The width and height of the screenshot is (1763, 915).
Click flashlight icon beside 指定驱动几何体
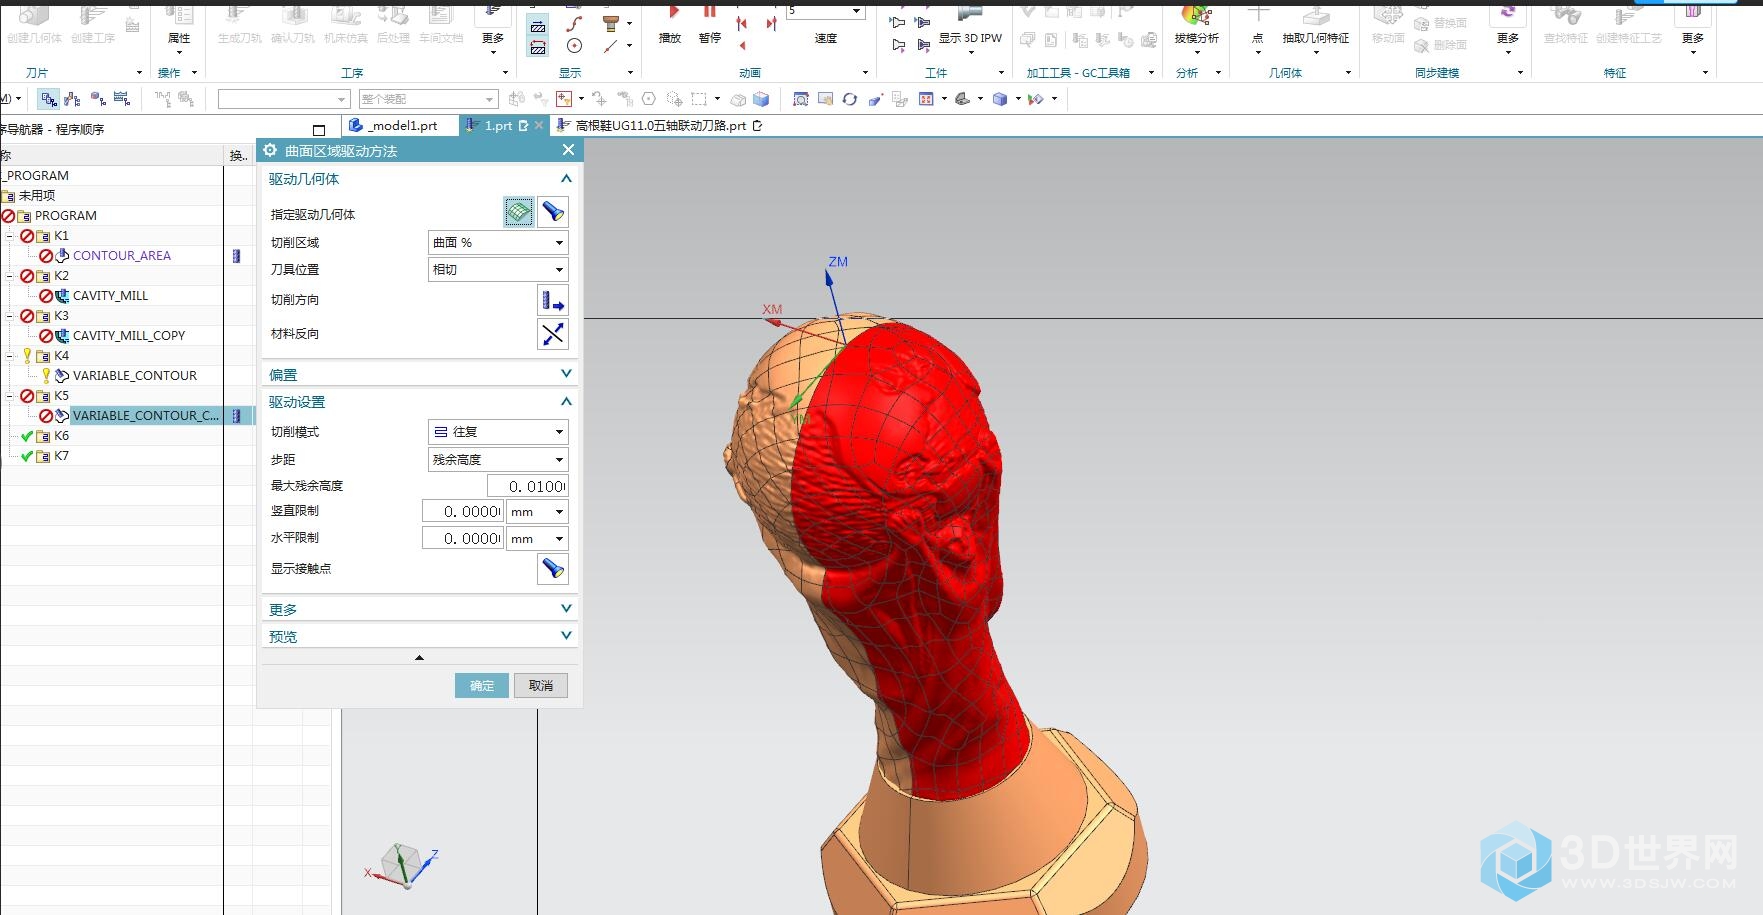point(553,212)
